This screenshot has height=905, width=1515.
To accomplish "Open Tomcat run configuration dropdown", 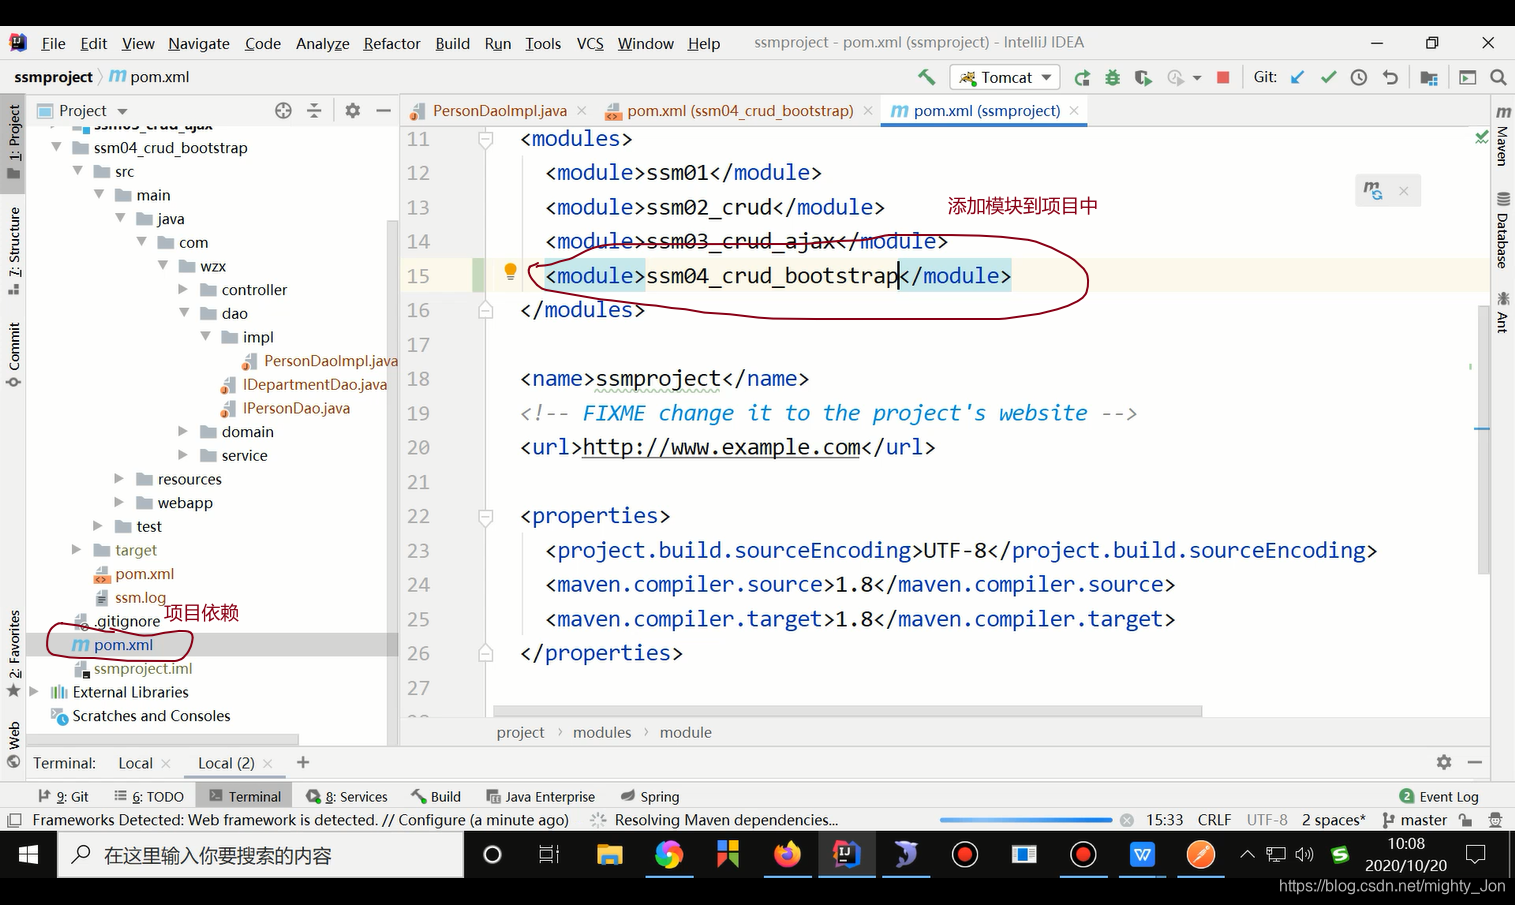I will point(1005,77).
